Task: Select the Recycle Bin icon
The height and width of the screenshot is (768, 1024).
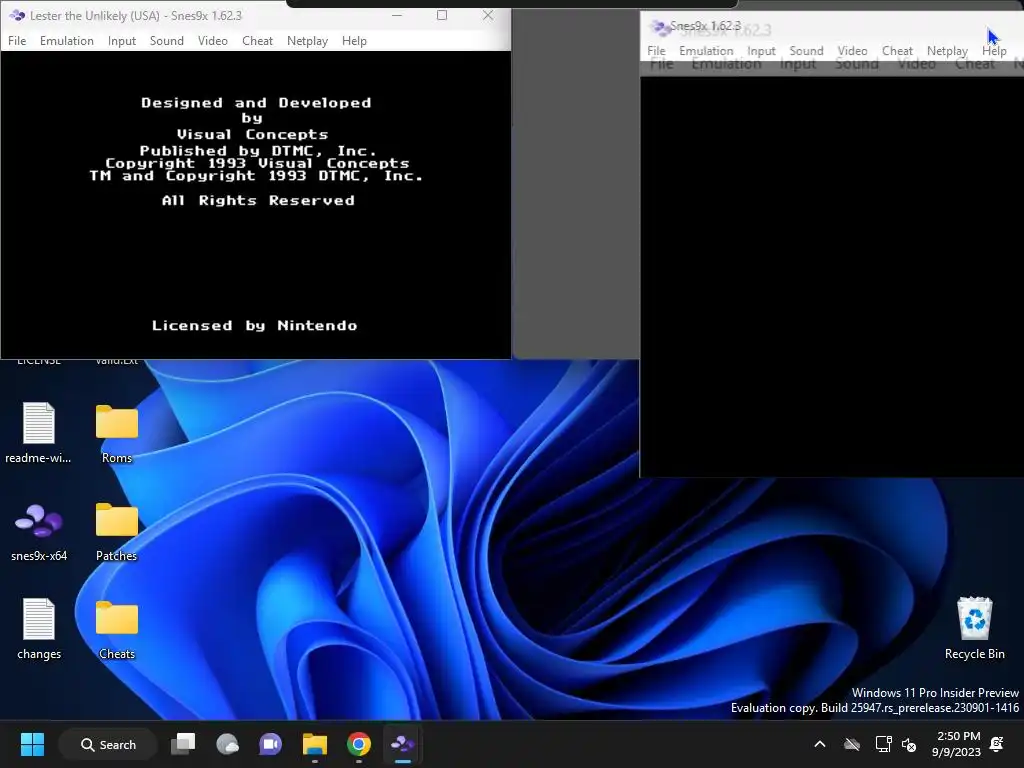Action: [974, 628]
